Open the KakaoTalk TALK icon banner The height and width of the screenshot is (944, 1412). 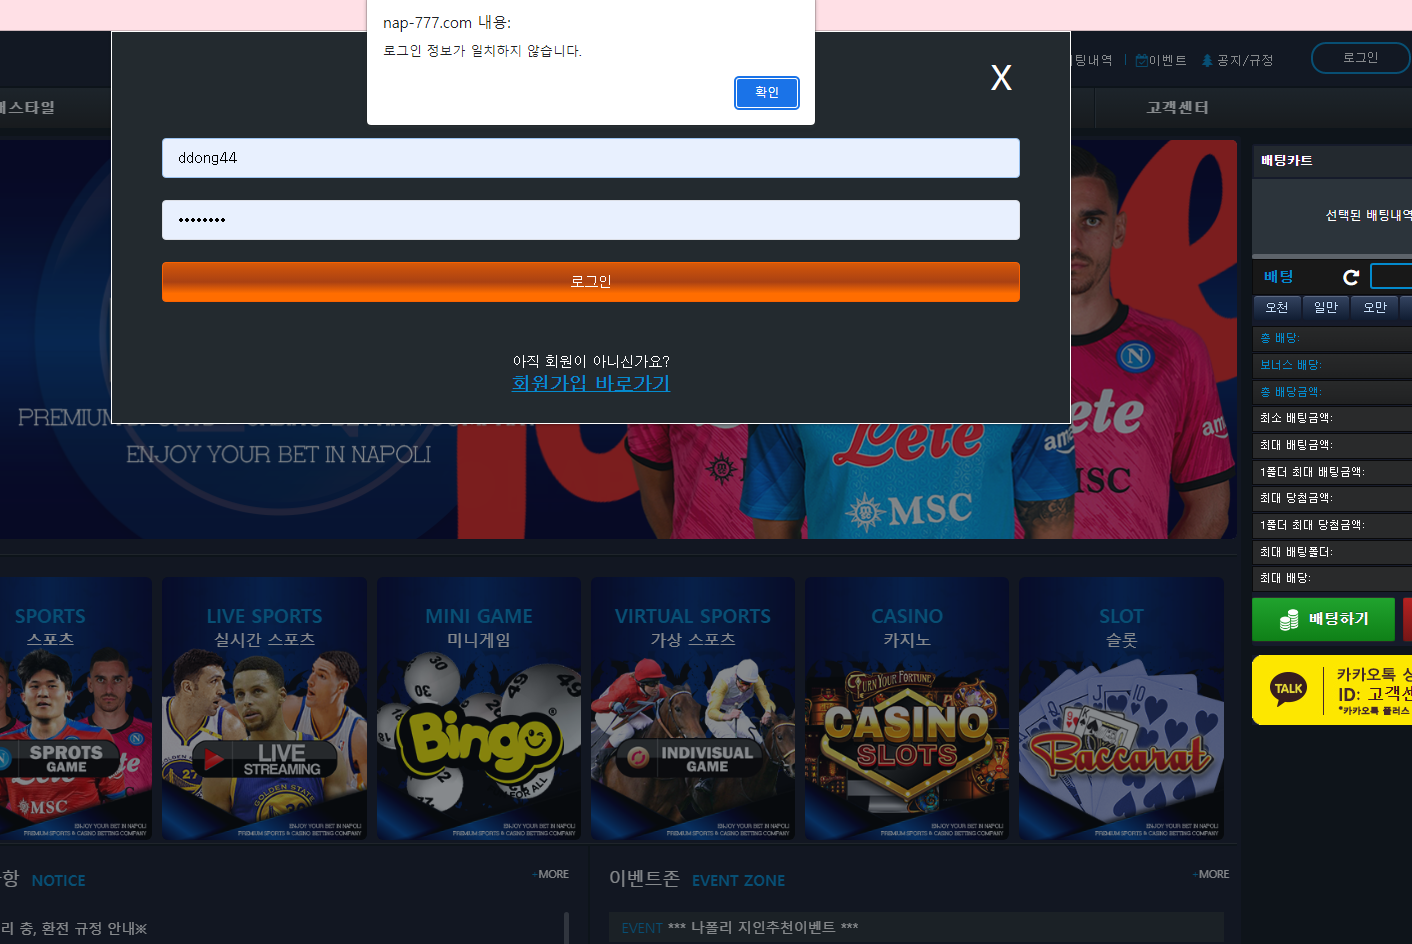pos(1288,689)
